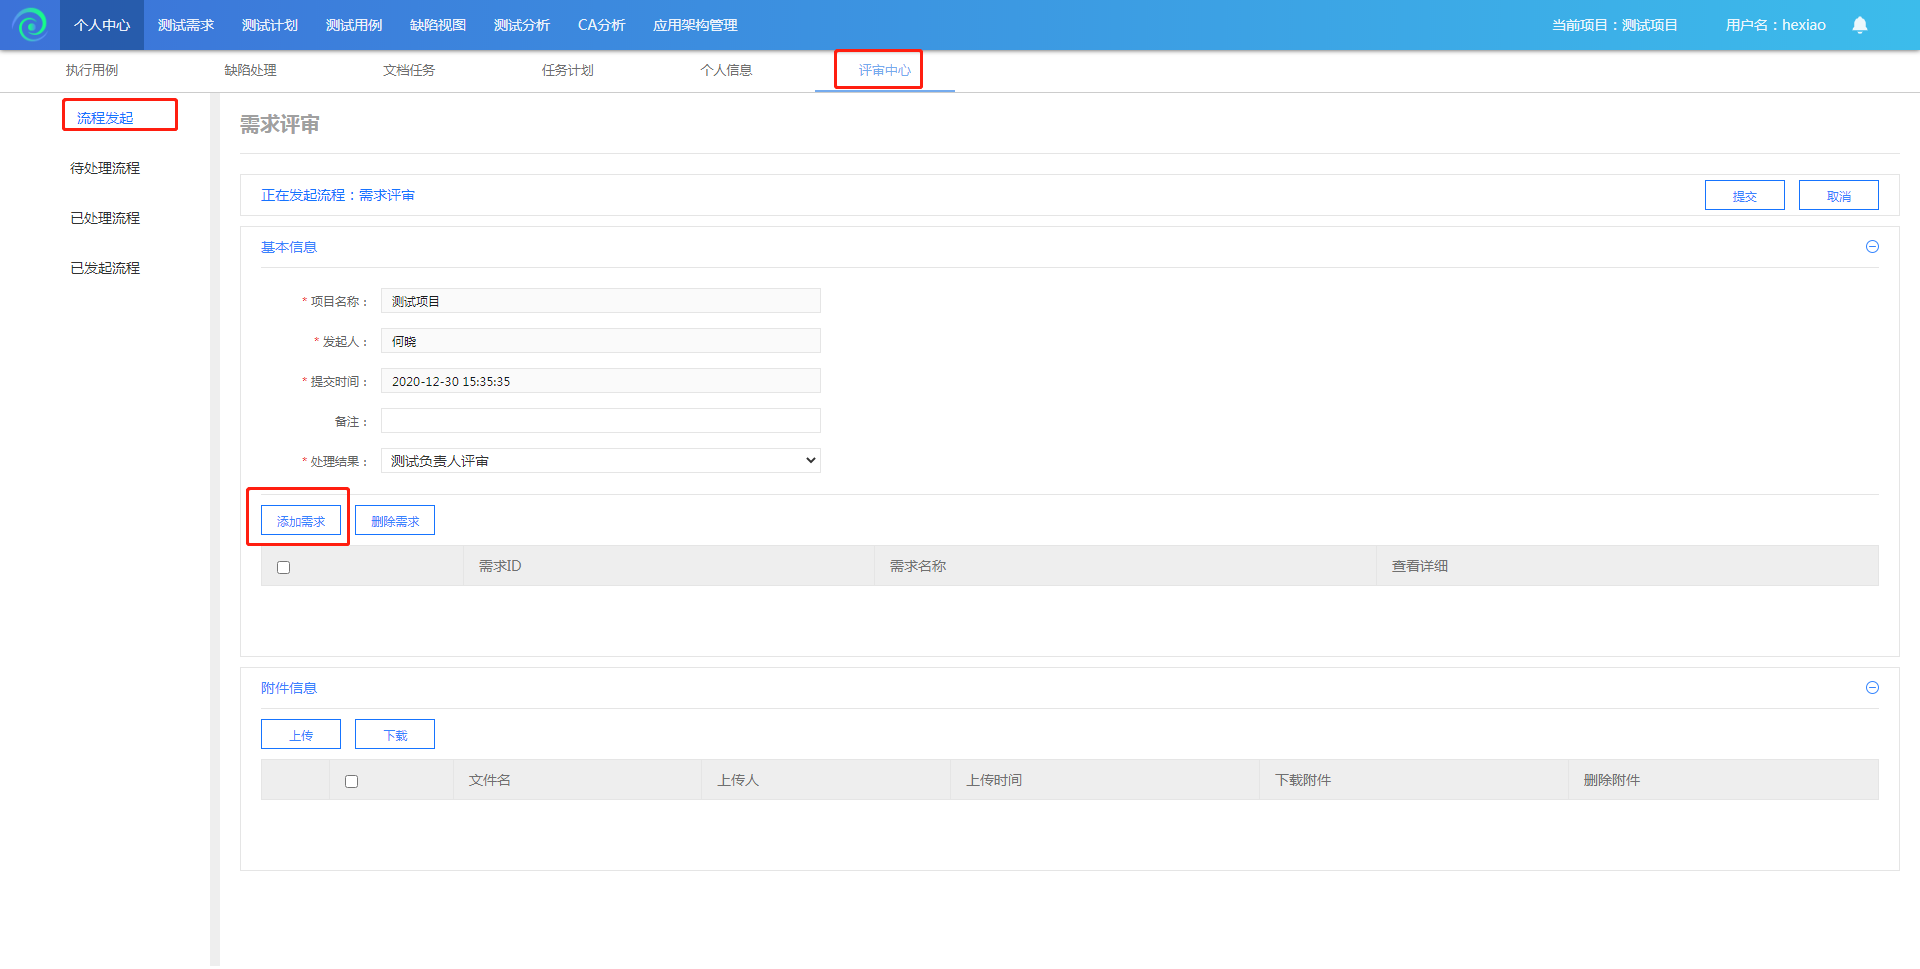1920x969 pixels.
Task: Click the 删除需求 button
Action: click(x=395, y=521)
